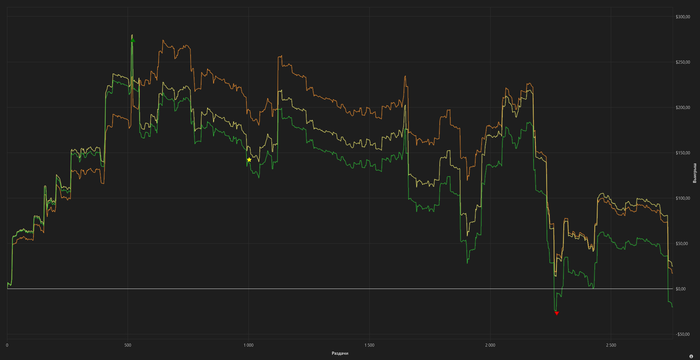The width and height of the screenshot is (700, 360).
Task: Click the red triangle lowest-point marker
Action: pyautogui.click(x=557, y=313)
